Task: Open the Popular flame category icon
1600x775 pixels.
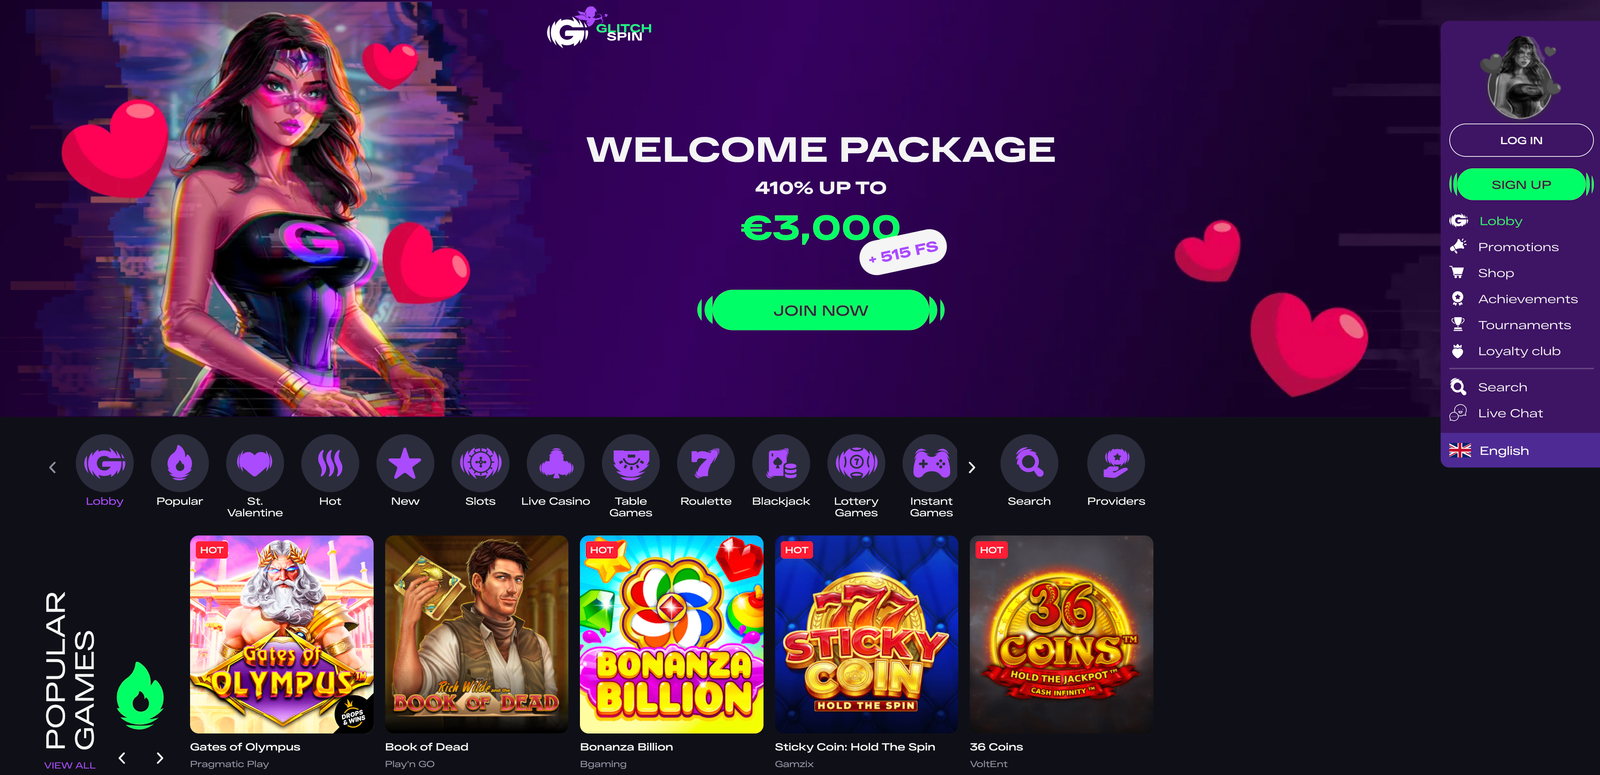Action: pos(180,463)
